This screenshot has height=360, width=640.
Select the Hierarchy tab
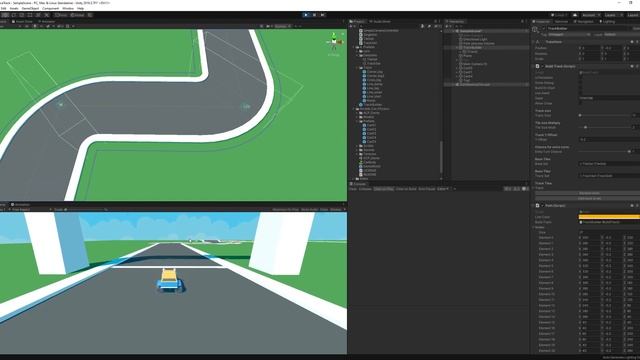pyautogui.click(x=455, y=22)
